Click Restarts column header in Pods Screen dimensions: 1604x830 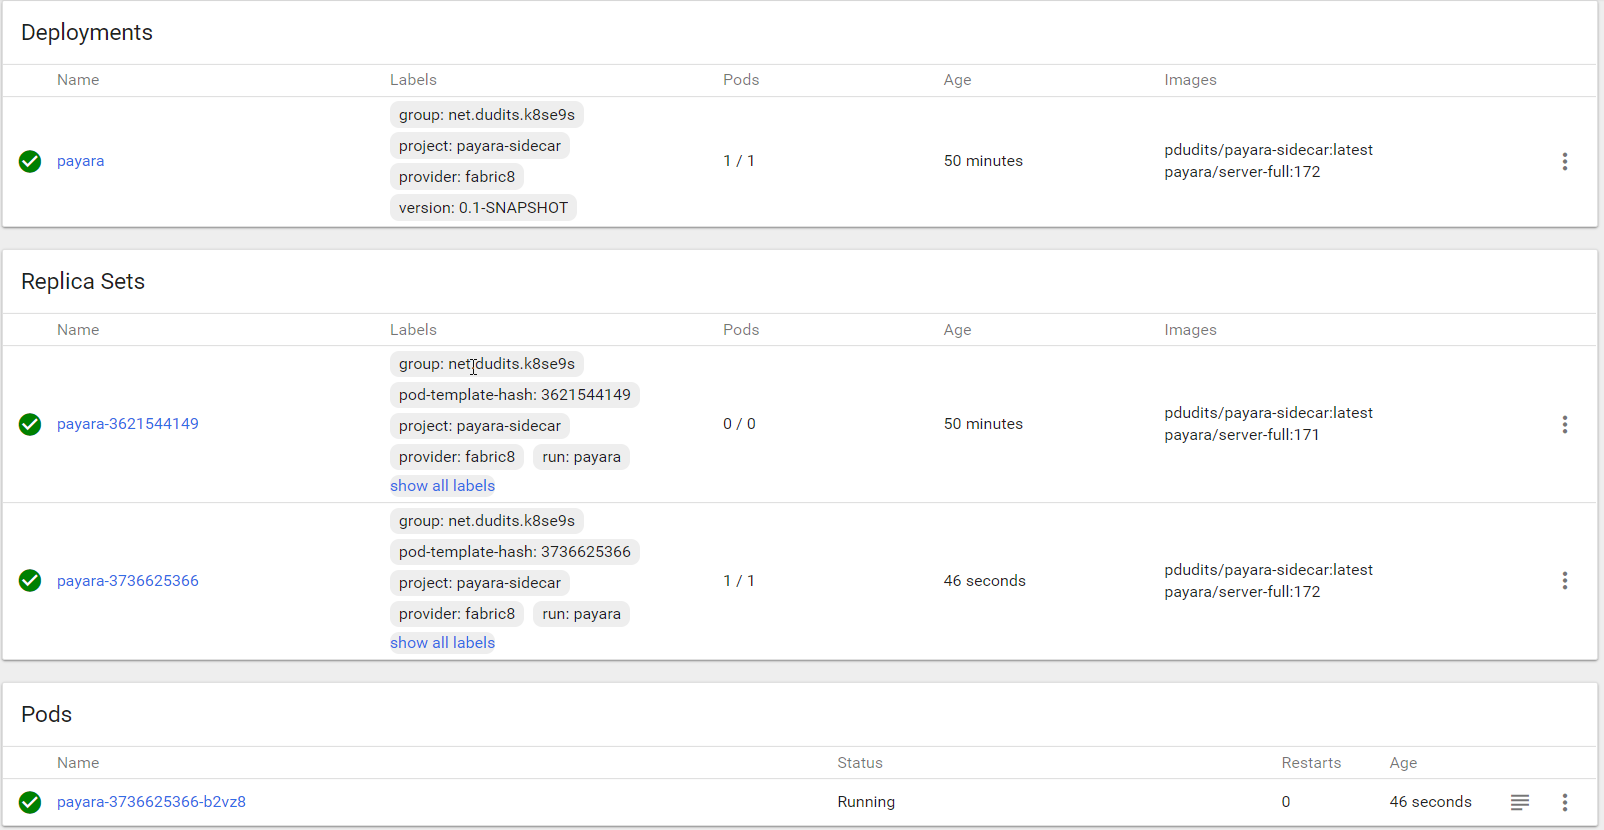1311,763
